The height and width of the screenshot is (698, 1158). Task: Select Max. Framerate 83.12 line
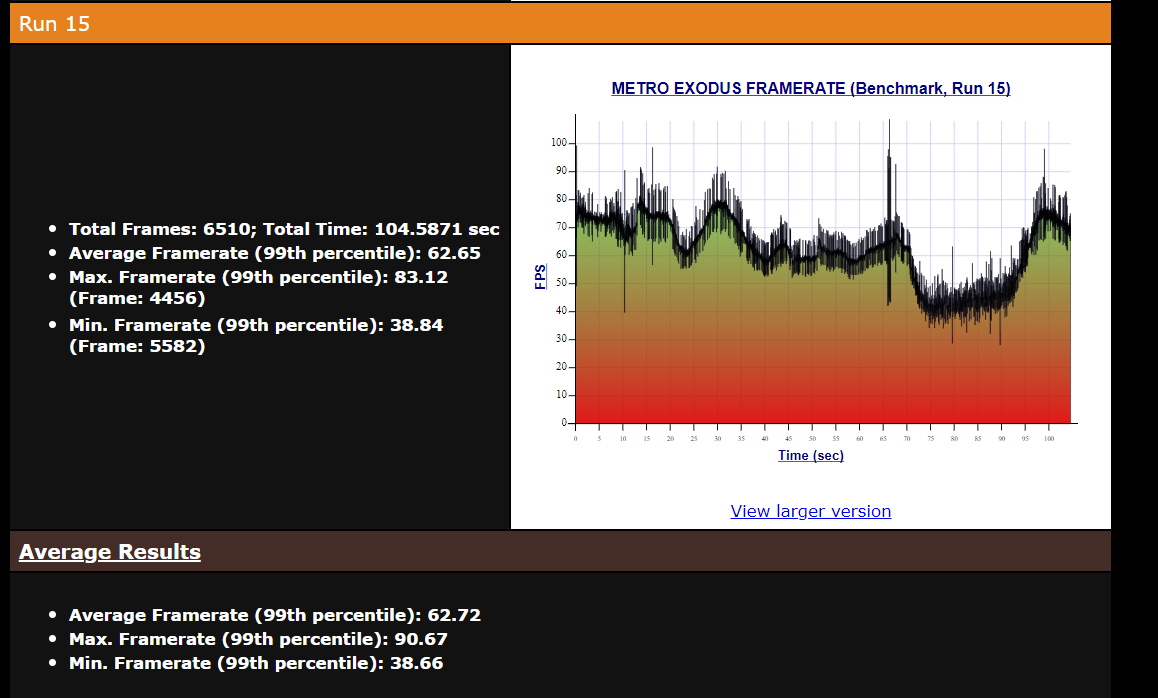click(258, 277)
